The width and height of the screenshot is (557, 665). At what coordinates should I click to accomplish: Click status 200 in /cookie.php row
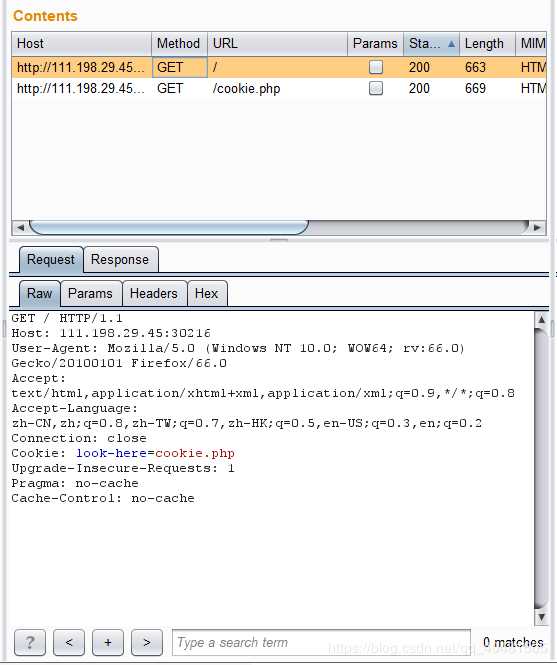coord(419,88)
